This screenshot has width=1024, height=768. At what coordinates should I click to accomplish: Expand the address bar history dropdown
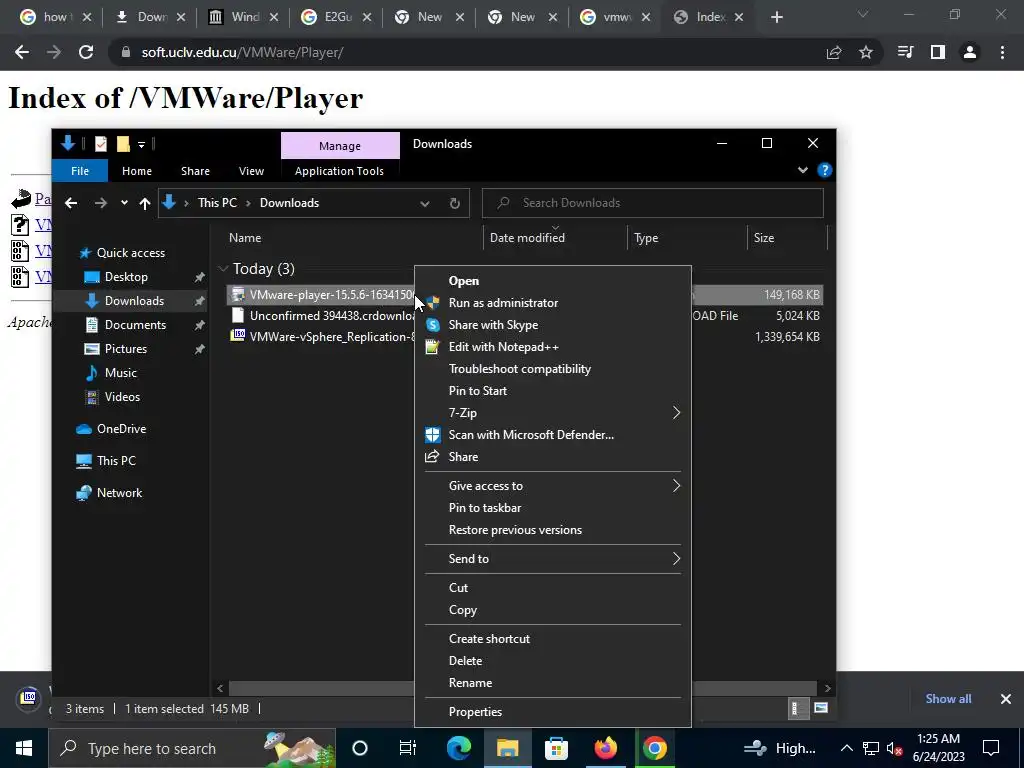click(x=425, y=203)
